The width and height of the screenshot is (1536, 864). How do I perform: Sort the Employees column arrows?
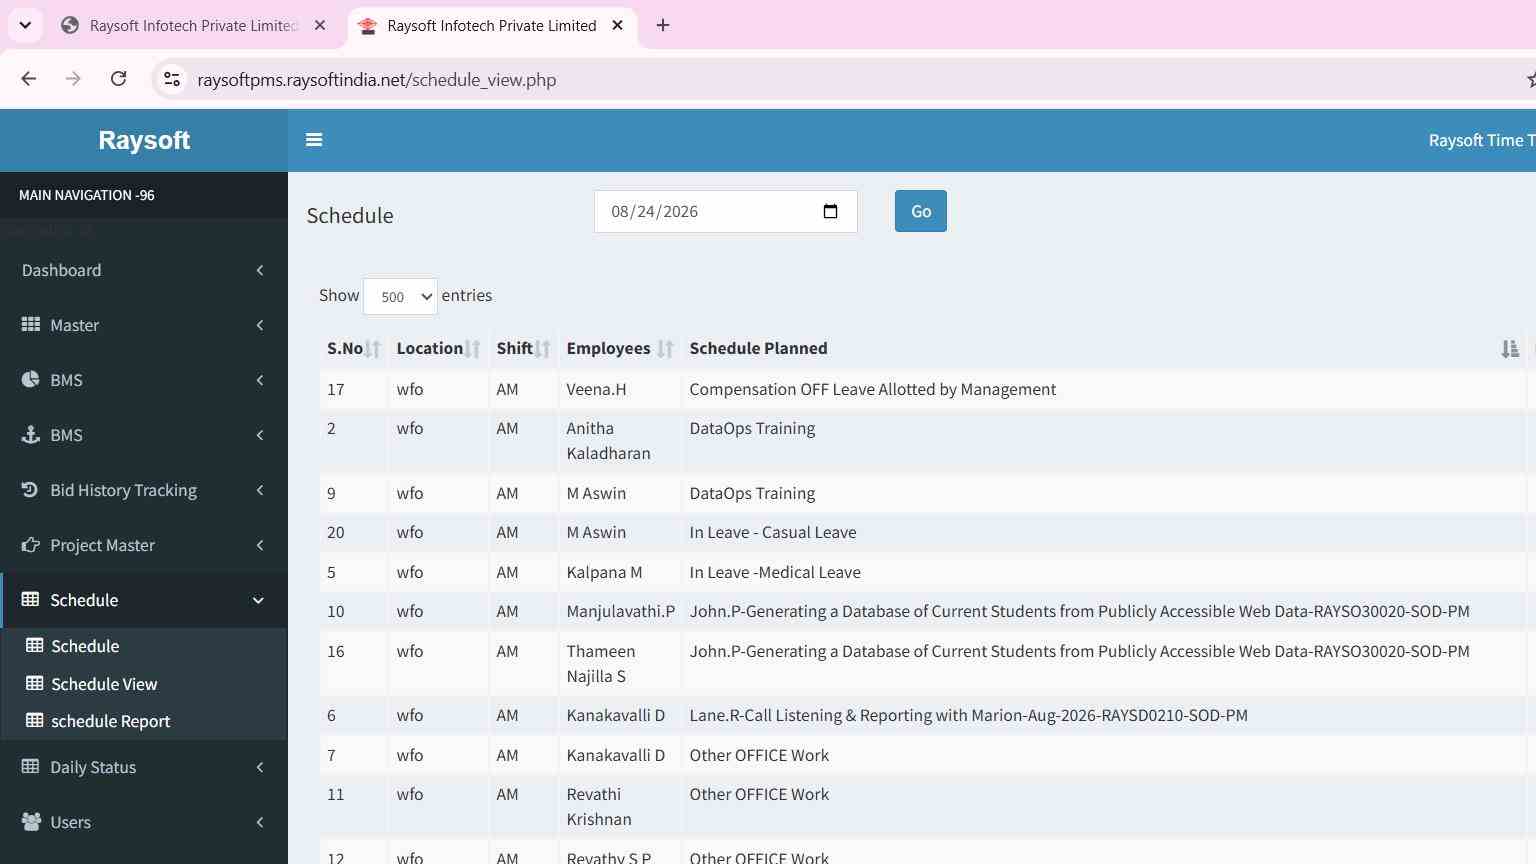tap(665, 349)
